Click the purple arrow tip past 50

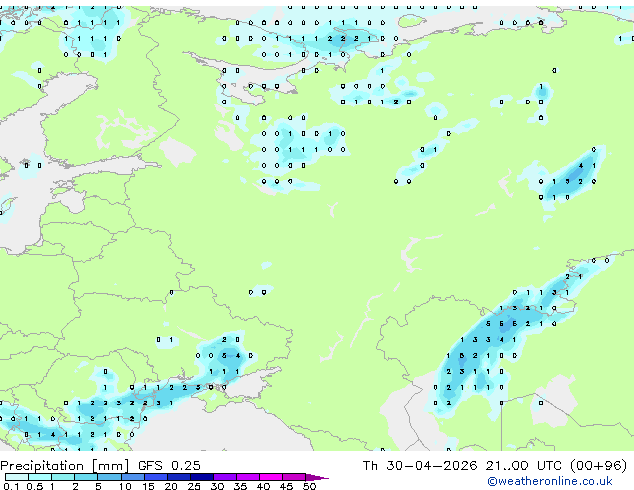(317, 478)
